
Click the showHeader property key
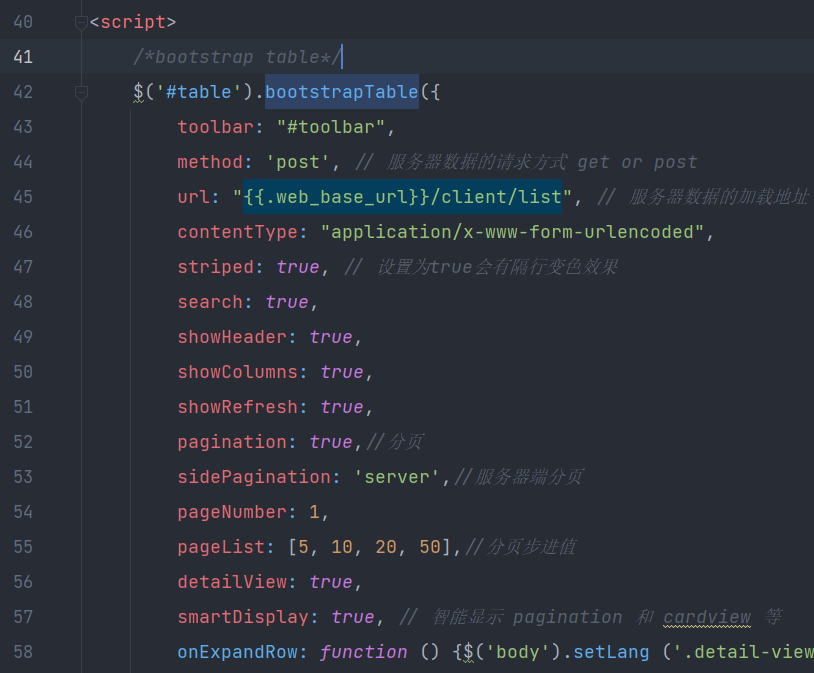tap(232, 337)
